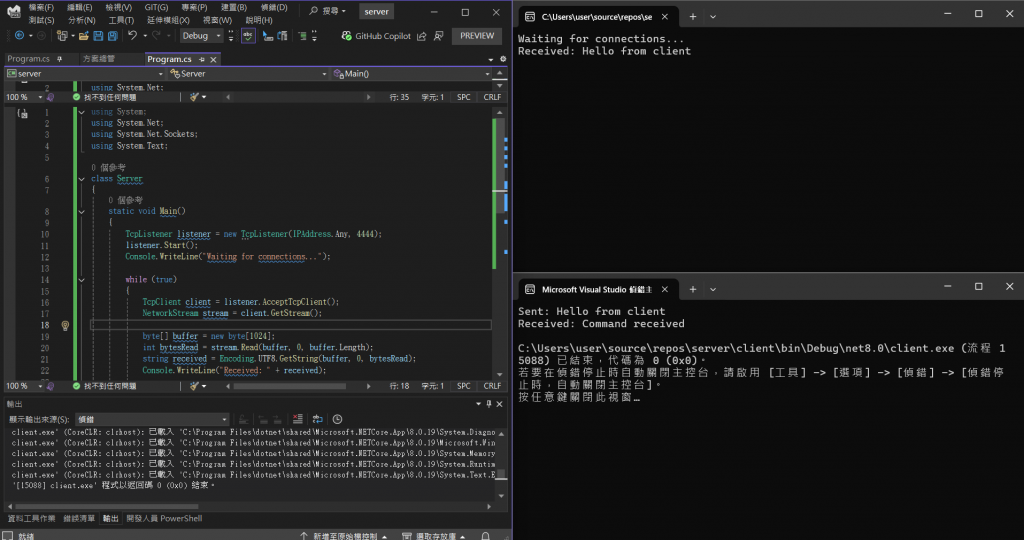Toggle auto-hide pin of the 輸出 panel
Viewport: 1024px width, 540px height.
click(488, 404)
